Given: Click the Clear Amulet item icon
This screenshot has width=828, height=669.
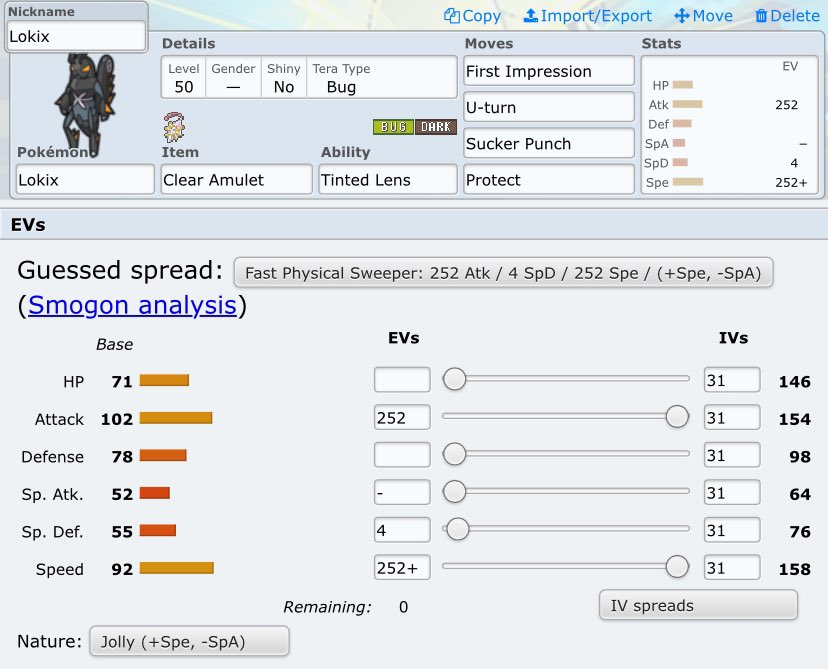Looking at the screenshot, I should 174,127.
